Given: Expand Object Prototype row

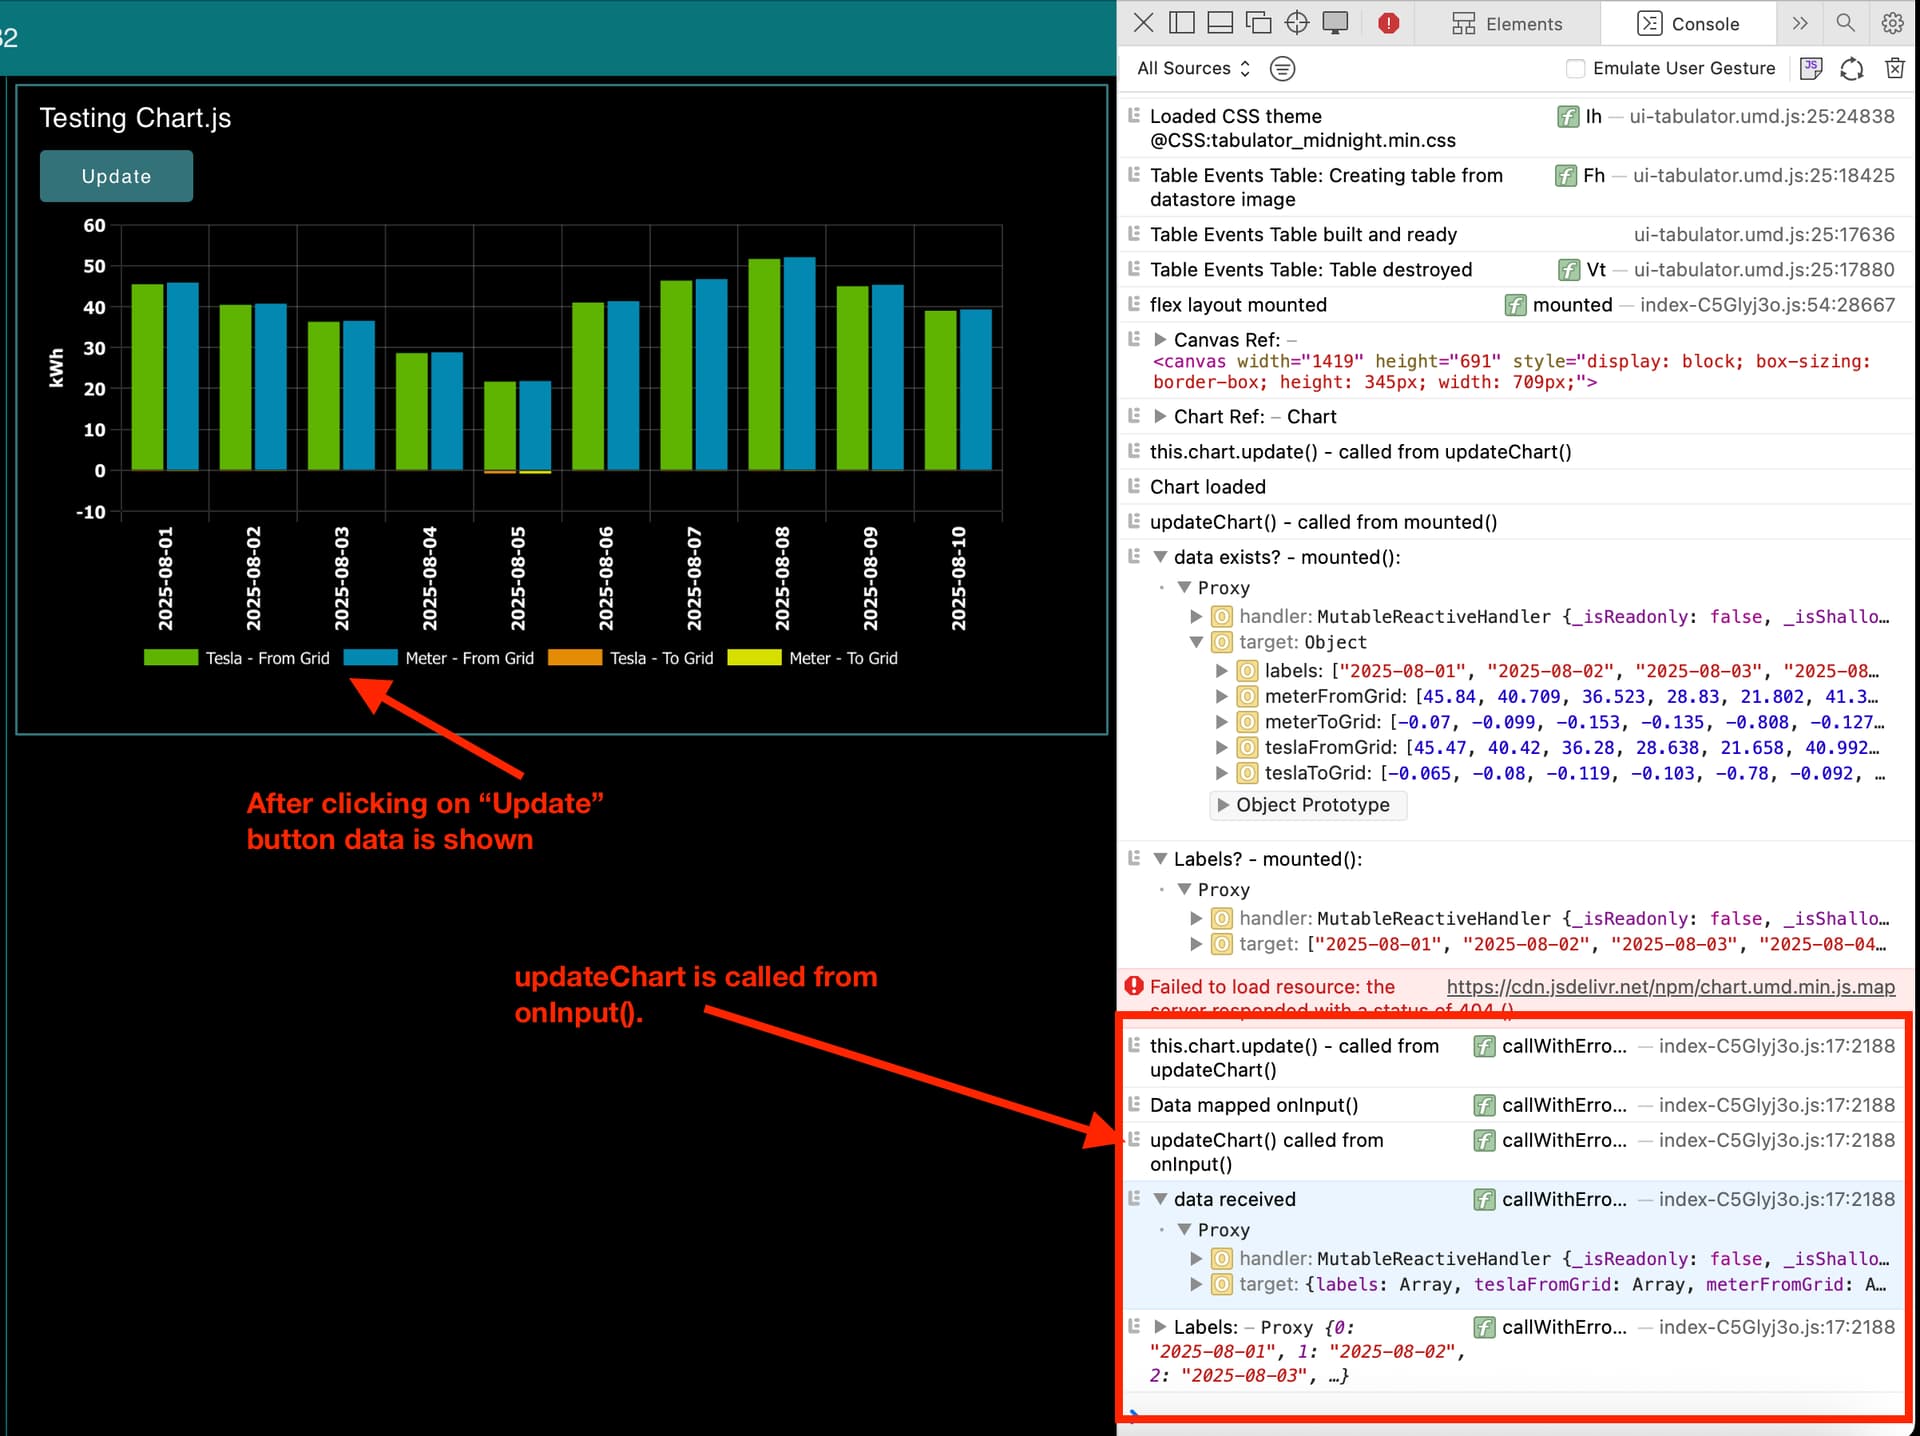Looking at the screenshot, I should point(1309,805).
